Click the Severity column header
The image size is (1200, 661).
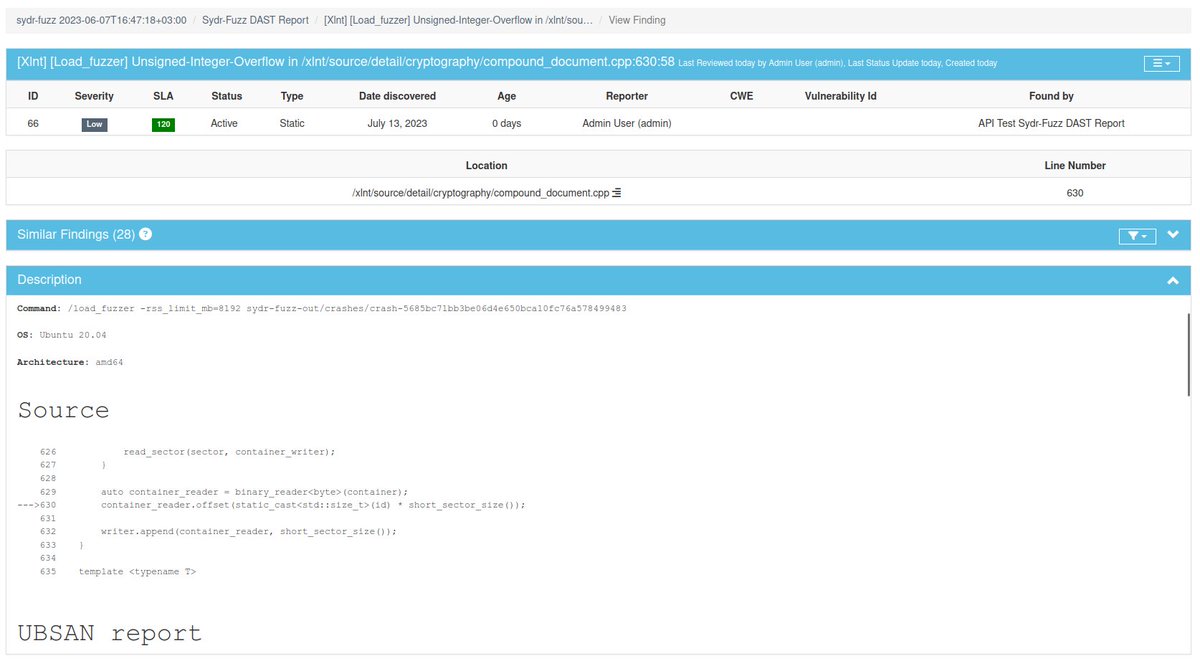tap(94, 96)
